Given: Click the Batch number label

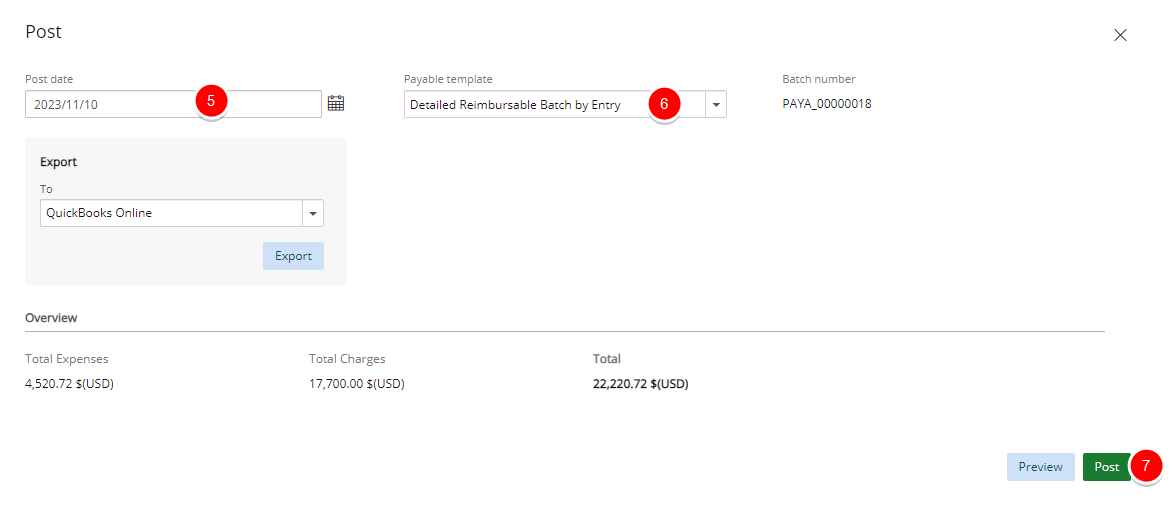Looking at the screenshot, I should (x=819, y=79).
